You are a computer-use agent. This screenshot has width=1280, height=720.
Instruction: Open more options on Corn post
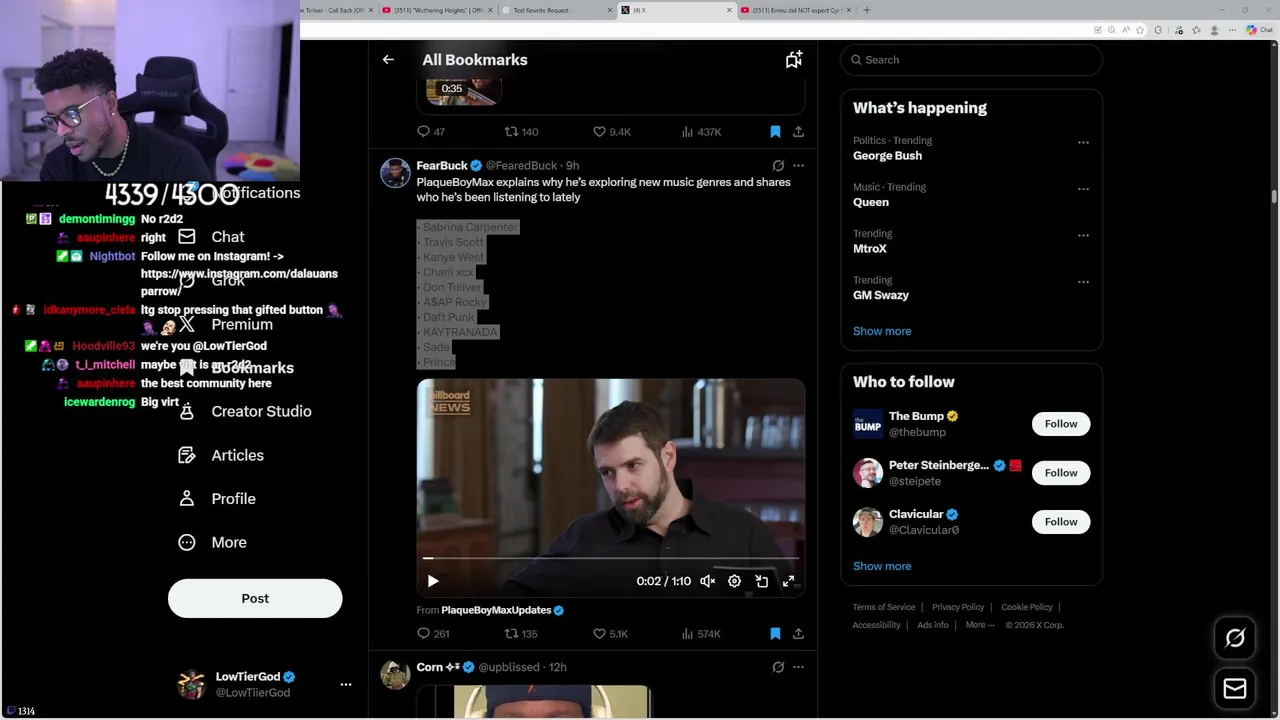pyautogui.click(x=798, y=667)
